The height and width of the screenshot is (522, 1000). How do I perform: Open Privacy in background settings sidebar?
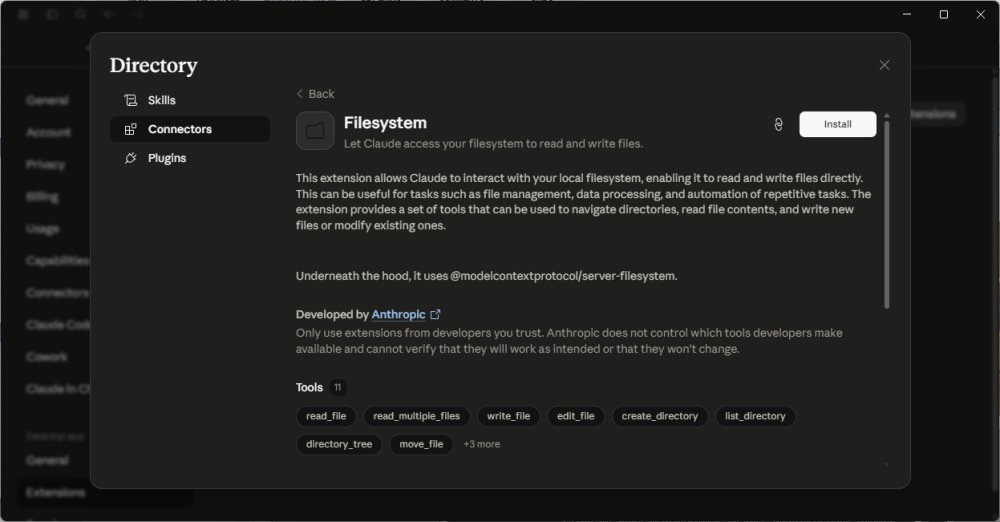pyautogui.click(x=45, y=165)
